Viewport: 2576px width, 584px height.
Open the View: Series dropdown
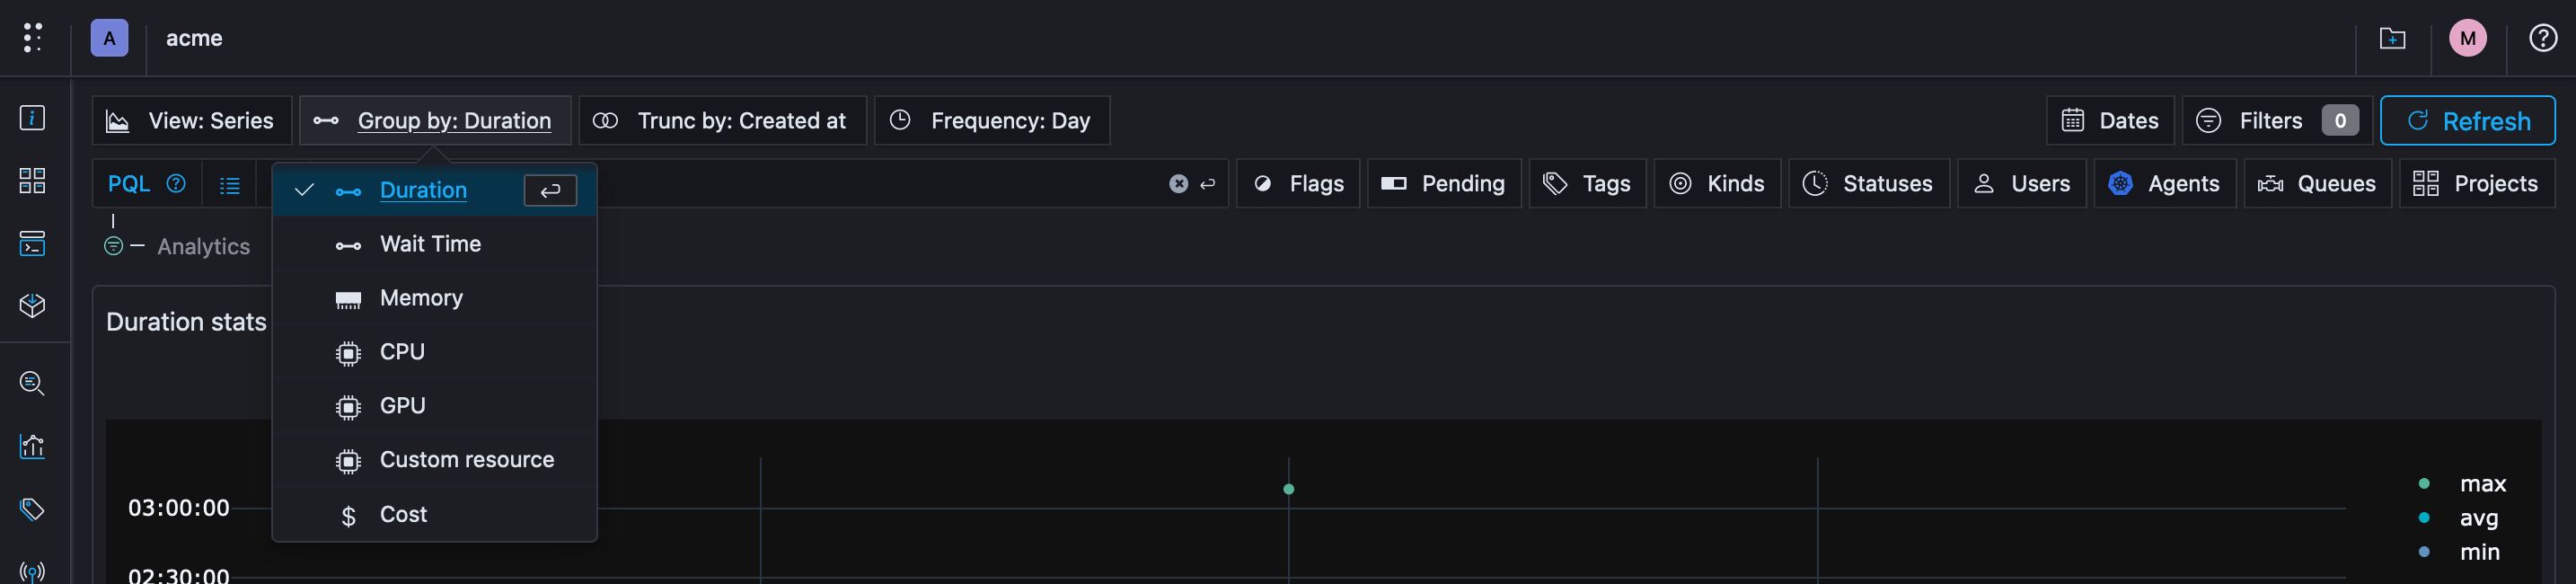pos(192,121)
